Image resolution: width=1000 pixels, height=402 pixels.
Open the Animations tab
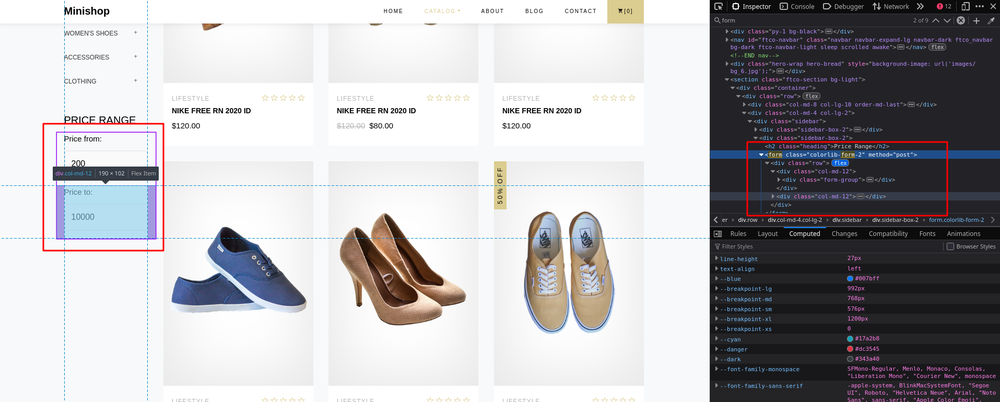(x=964, y=234)
